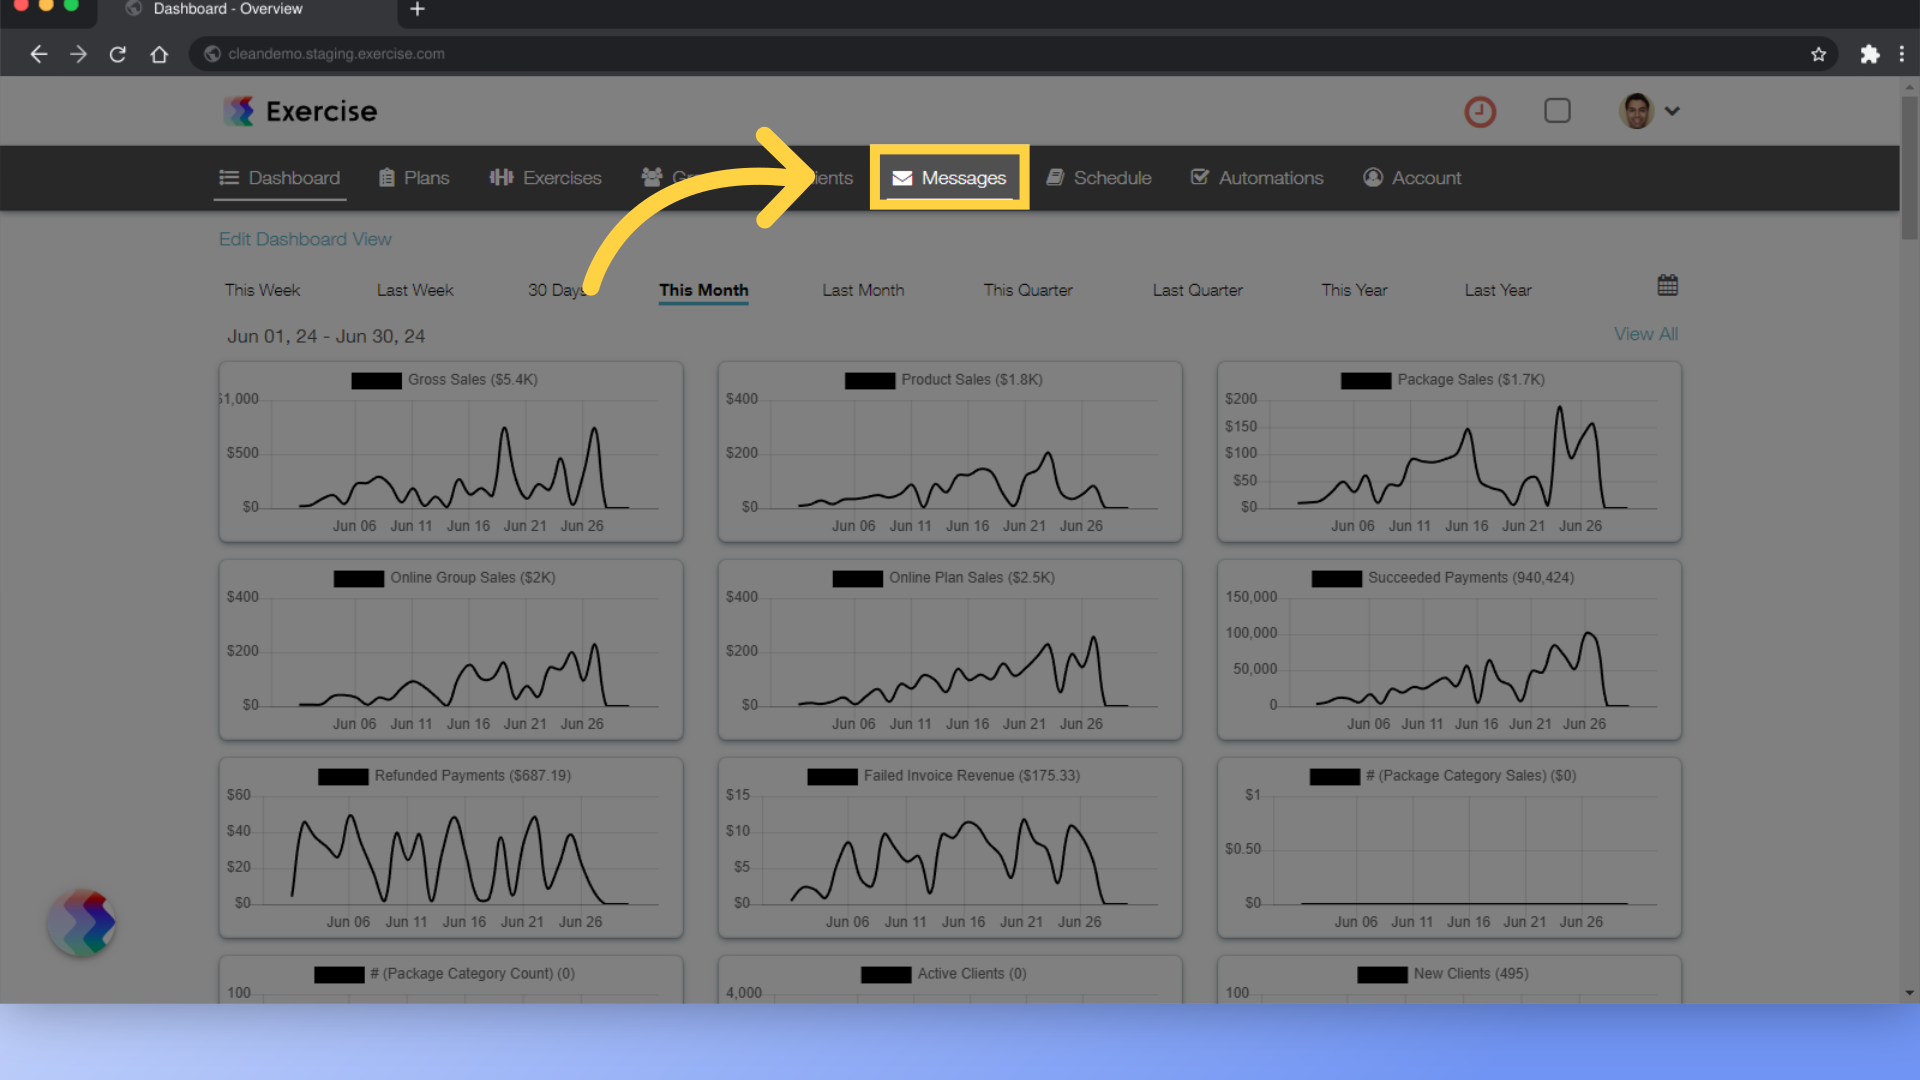
Task: Toggle the Product Sales legend swatch
Action: click(870, 380)
